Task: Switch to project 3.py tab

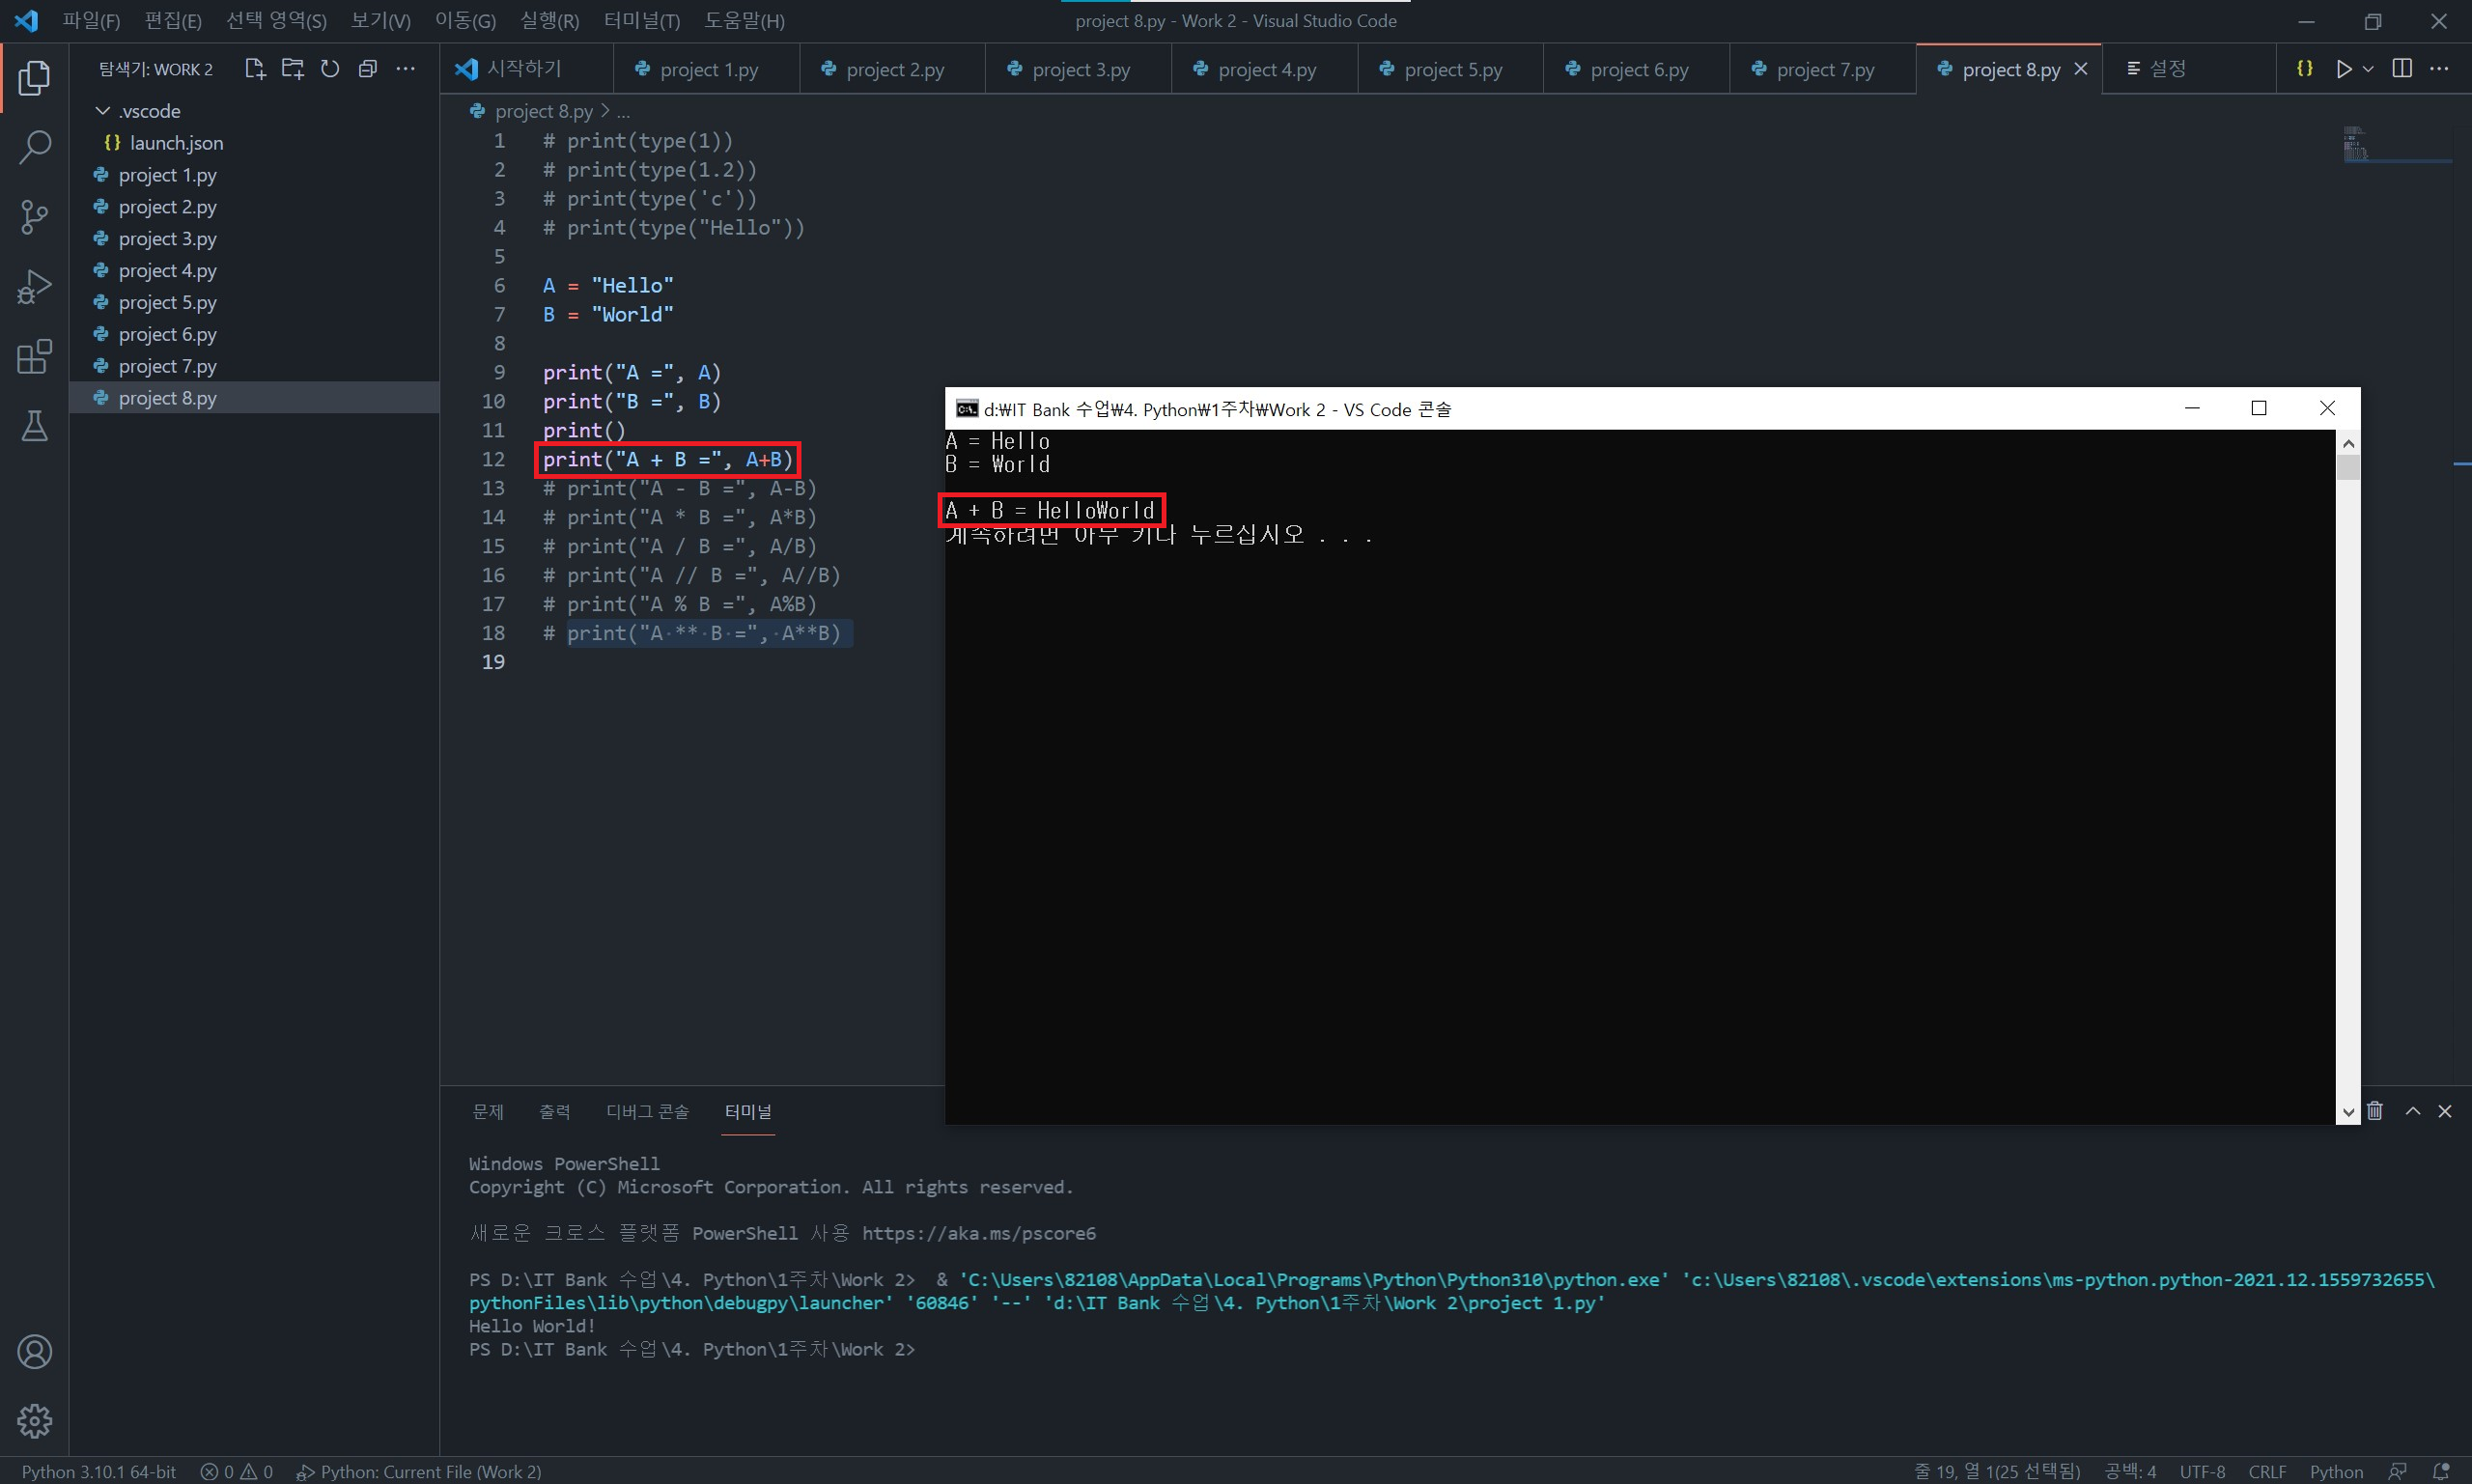Action: 1080,70
